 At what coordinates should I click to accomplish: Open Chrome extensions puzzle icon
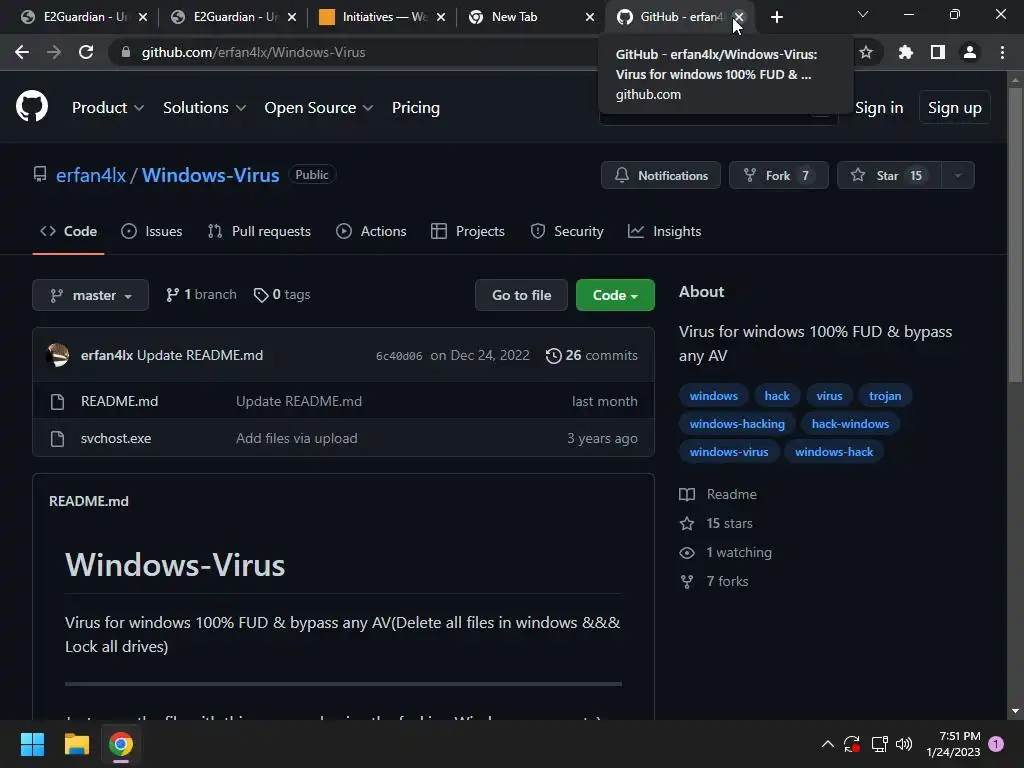(905, 52)
